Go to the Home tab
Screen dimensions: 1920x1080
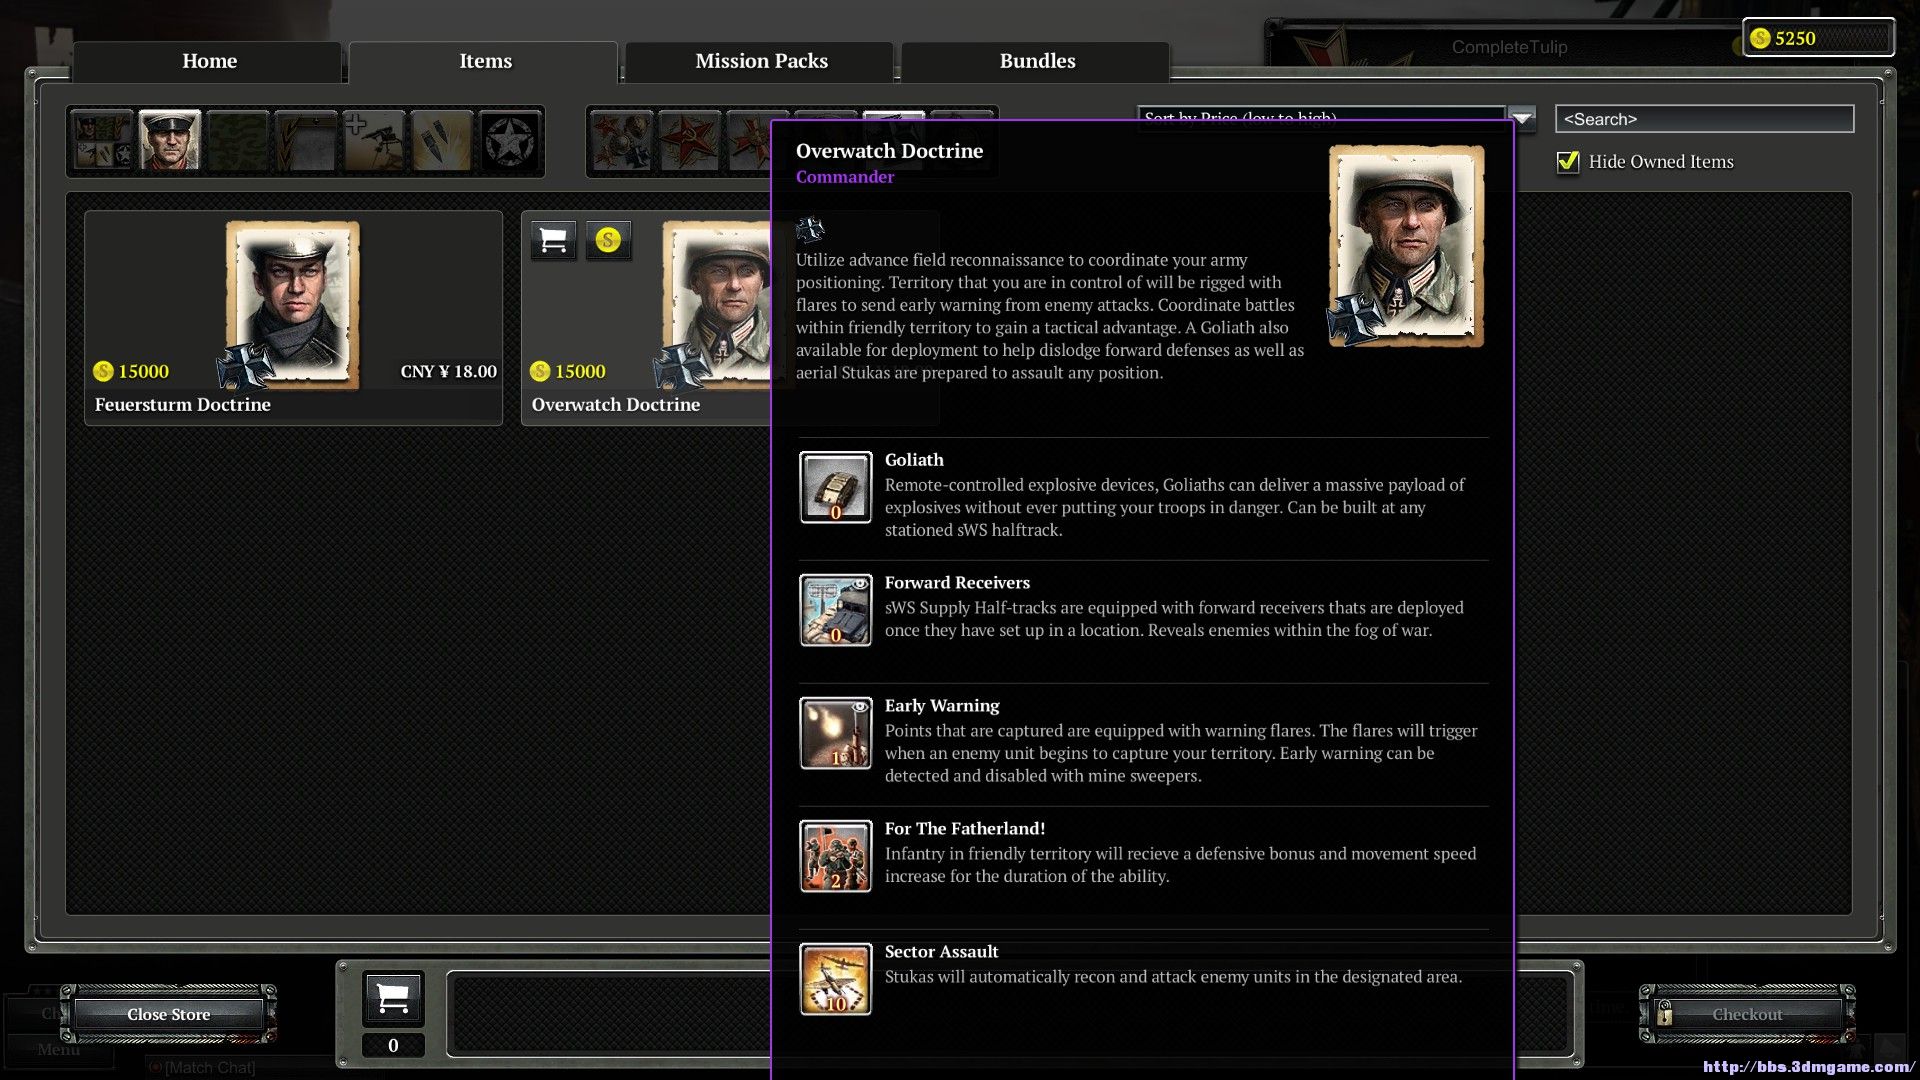(x=209, y=61)
